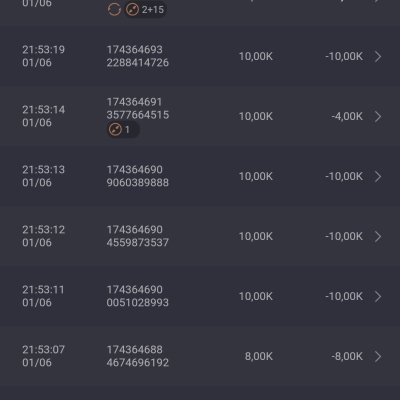The image size is (400, 400).
Task: Click the -4,00K result value
Action: pos(347,116)
